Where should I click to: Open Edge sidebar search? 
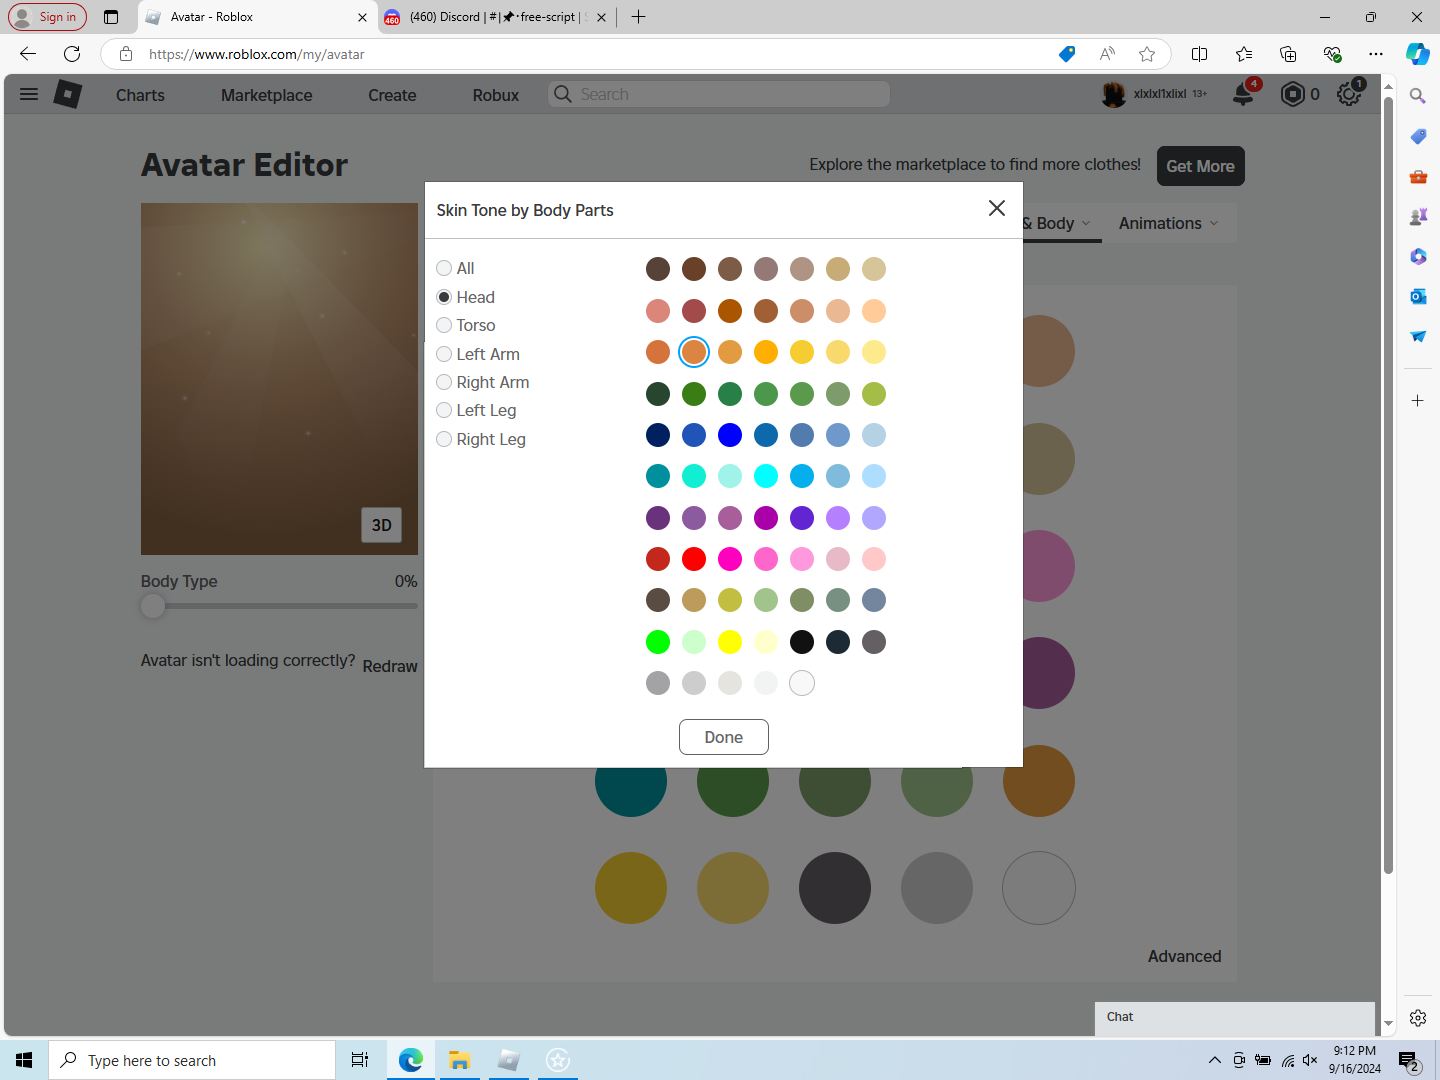point(1418,96)
